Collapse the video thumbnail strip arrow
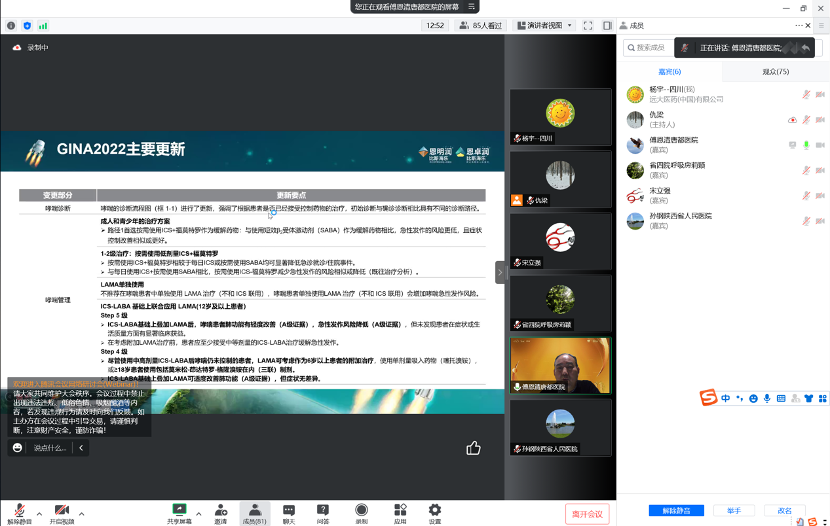Screen dimensions: 830x526 click(x=500, y=272)
